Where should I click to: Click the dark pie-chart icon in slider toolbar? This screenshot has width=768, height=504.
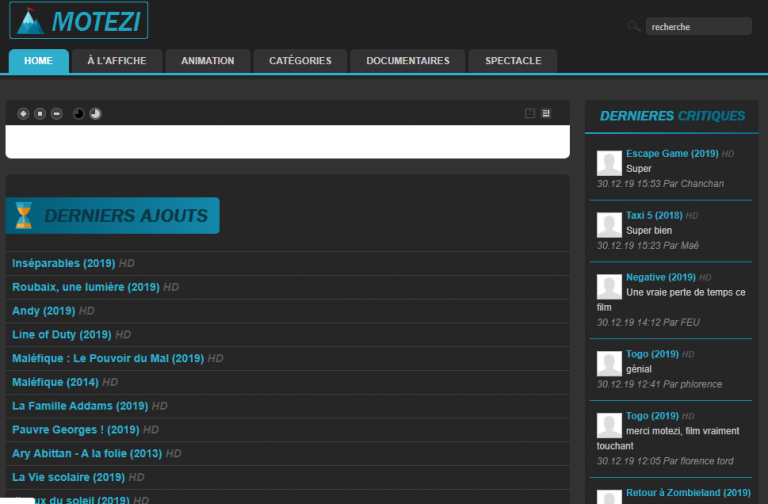pos(79,113)
